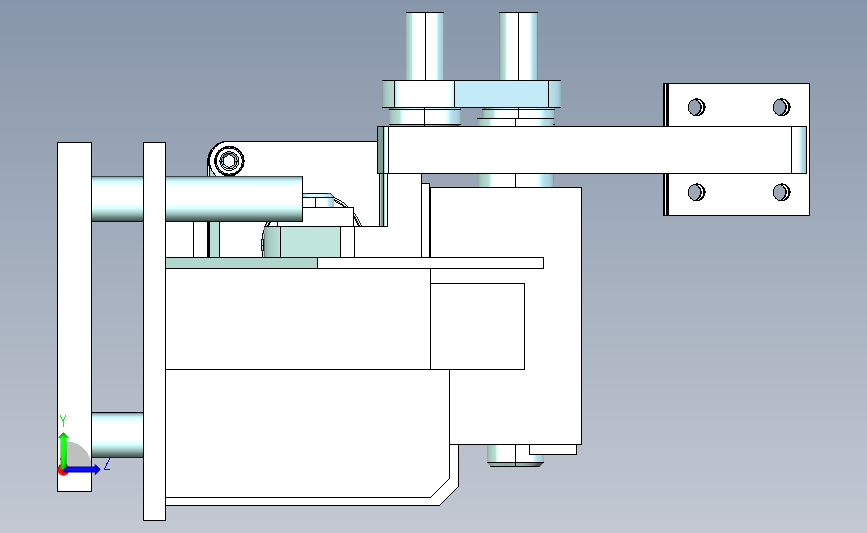Select the right vertical shaft at the top
Viewport: 867px width, 533px height.
[x=518, y=46]
